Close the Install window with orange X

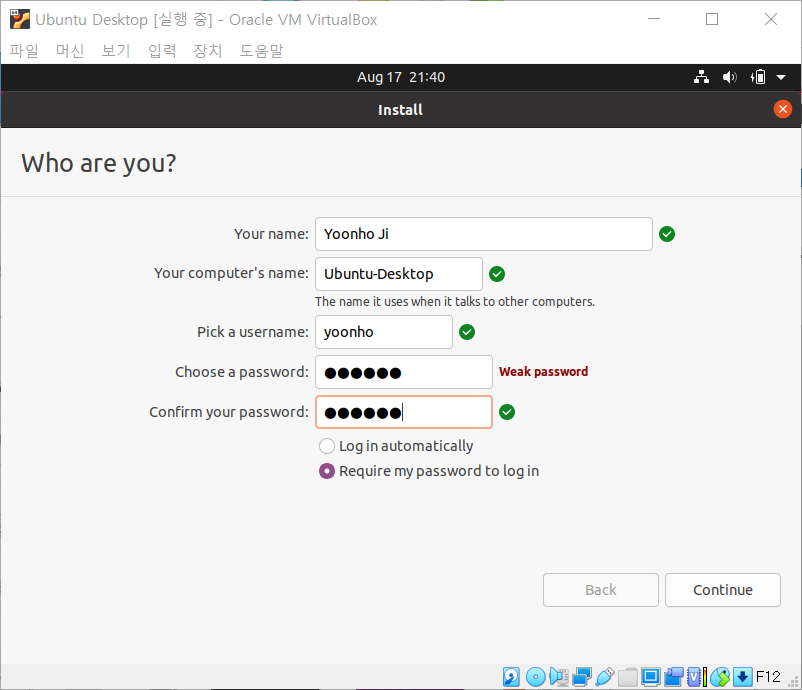pos(783,109)
